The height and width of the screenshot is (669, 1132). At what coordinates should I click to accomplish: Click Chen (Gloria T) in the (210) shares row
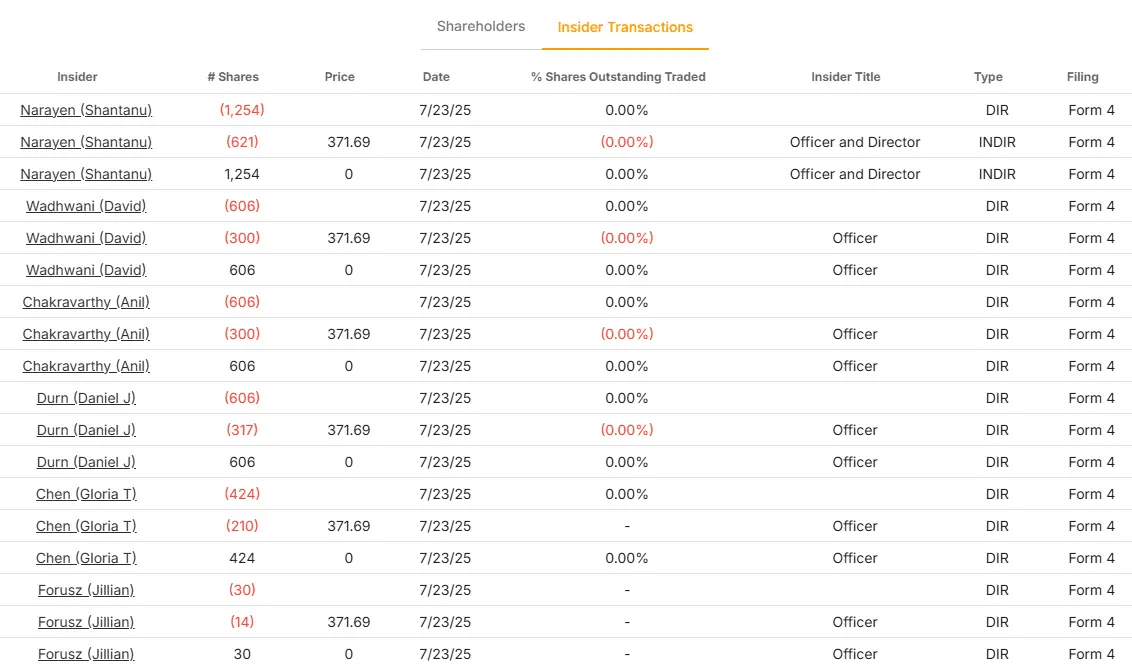[x=86, y=526]
